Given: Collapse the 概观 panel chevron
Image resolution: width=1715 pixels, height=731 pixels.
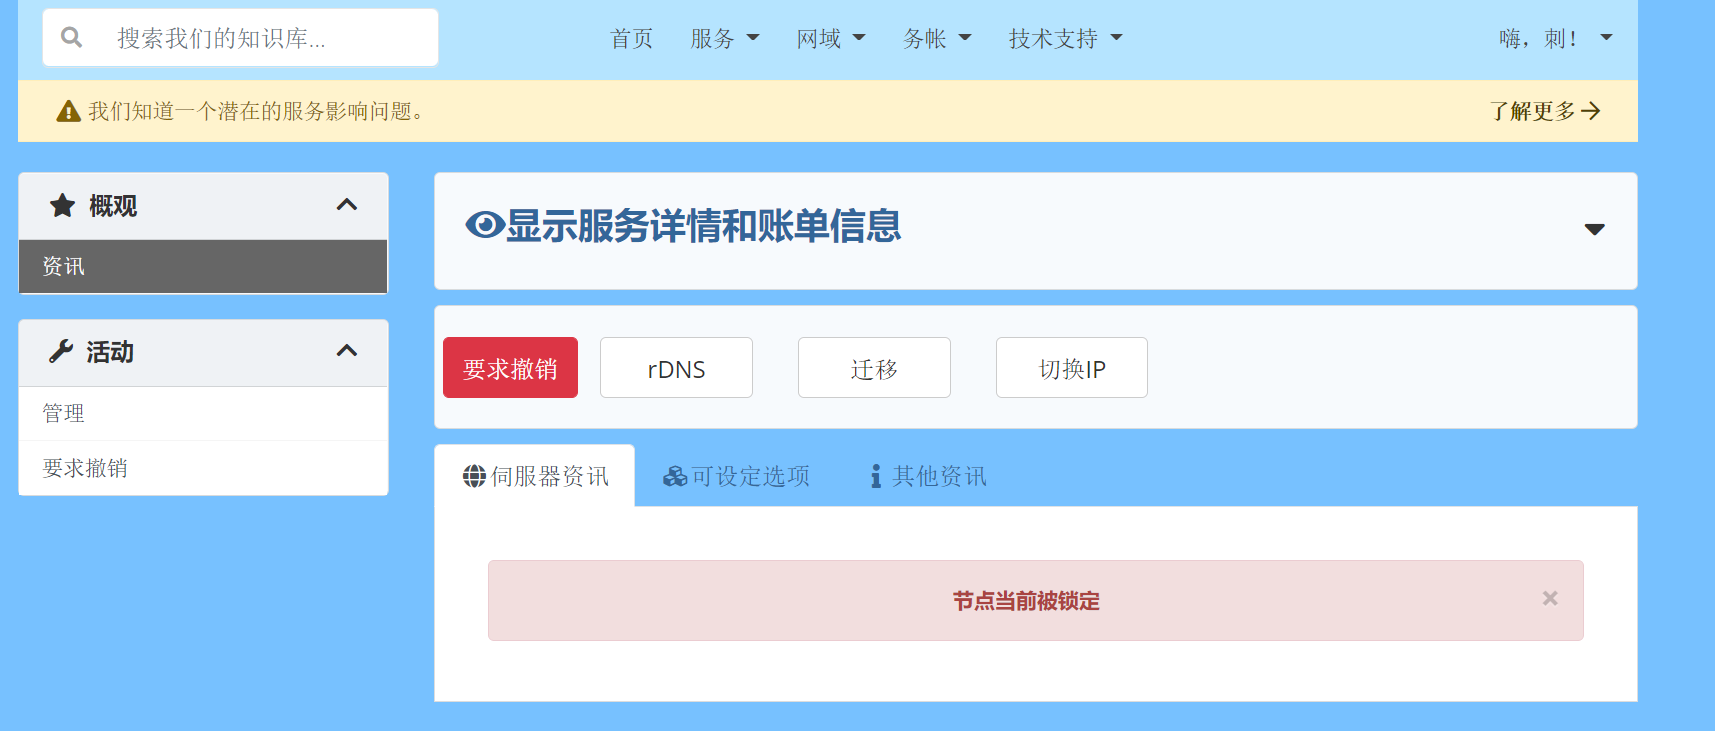Looking at the screenshot, I should [347, 205].
